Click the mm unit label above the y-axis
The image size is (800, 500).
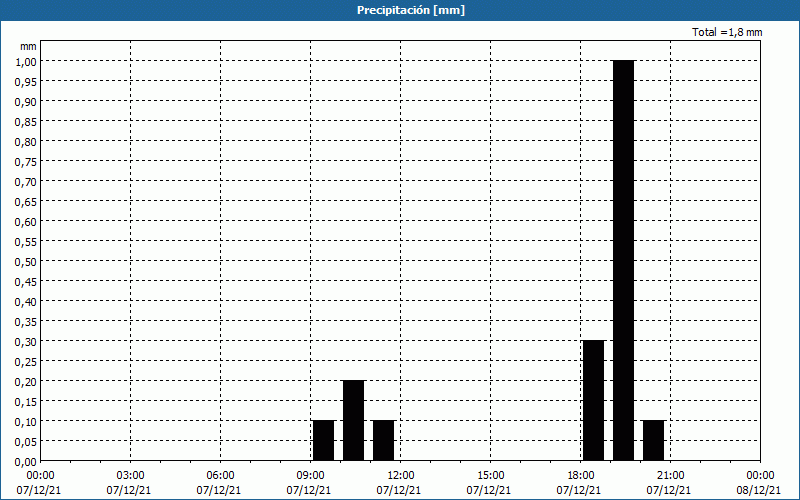pyautogui.click(x=28, y=46)
